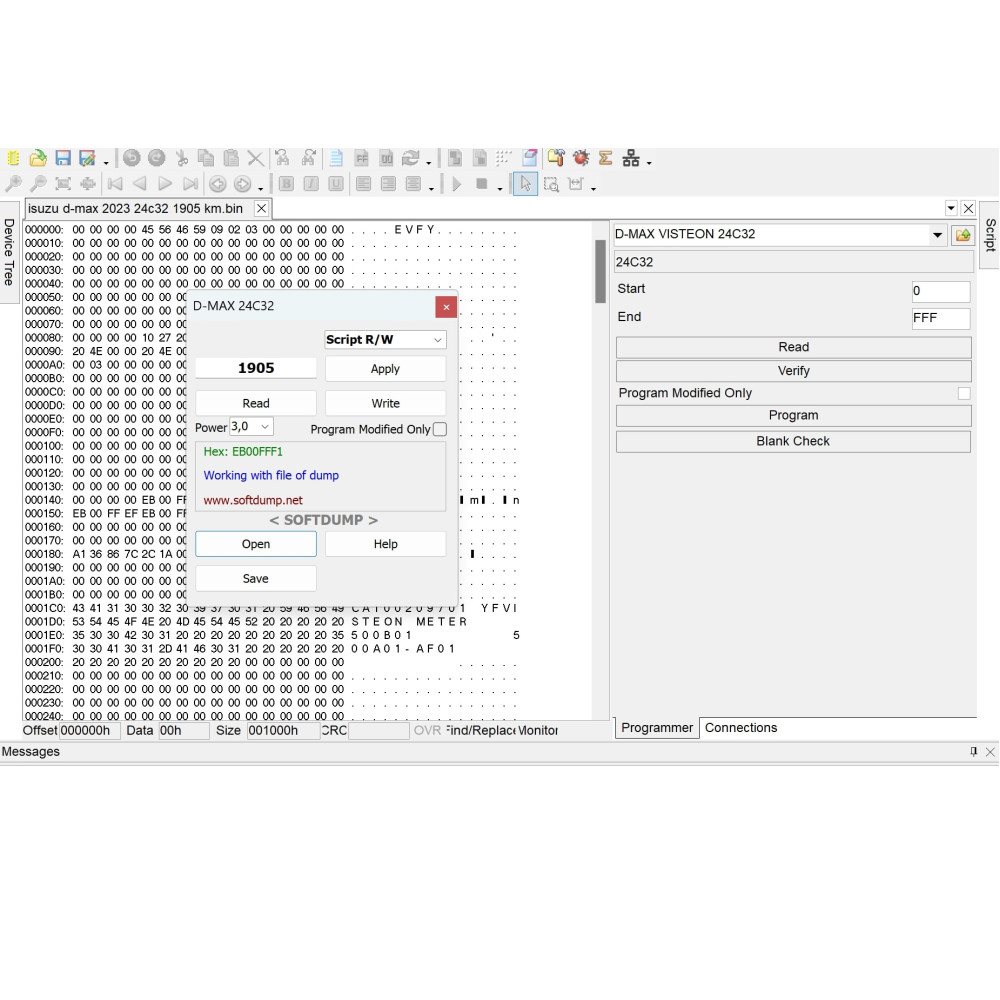1000x1000 pixels.
Task: Close the isuzu d-max bin file tab
Action: coord(261,209)
